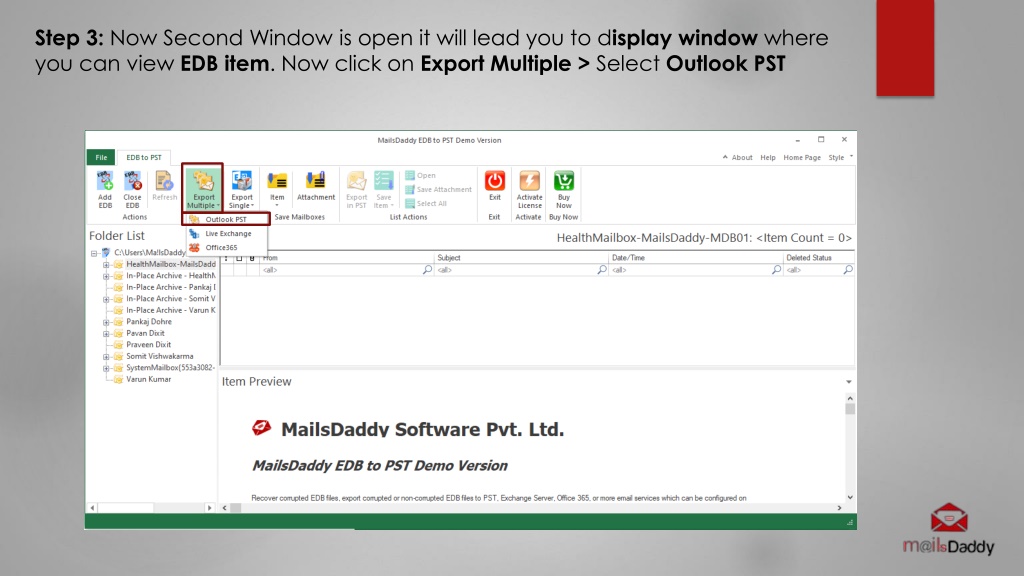Image resolution: width=1024 pixels, height=576 pixels.
Task: Open the Style dropdown
Action: (x=840, y=157)
